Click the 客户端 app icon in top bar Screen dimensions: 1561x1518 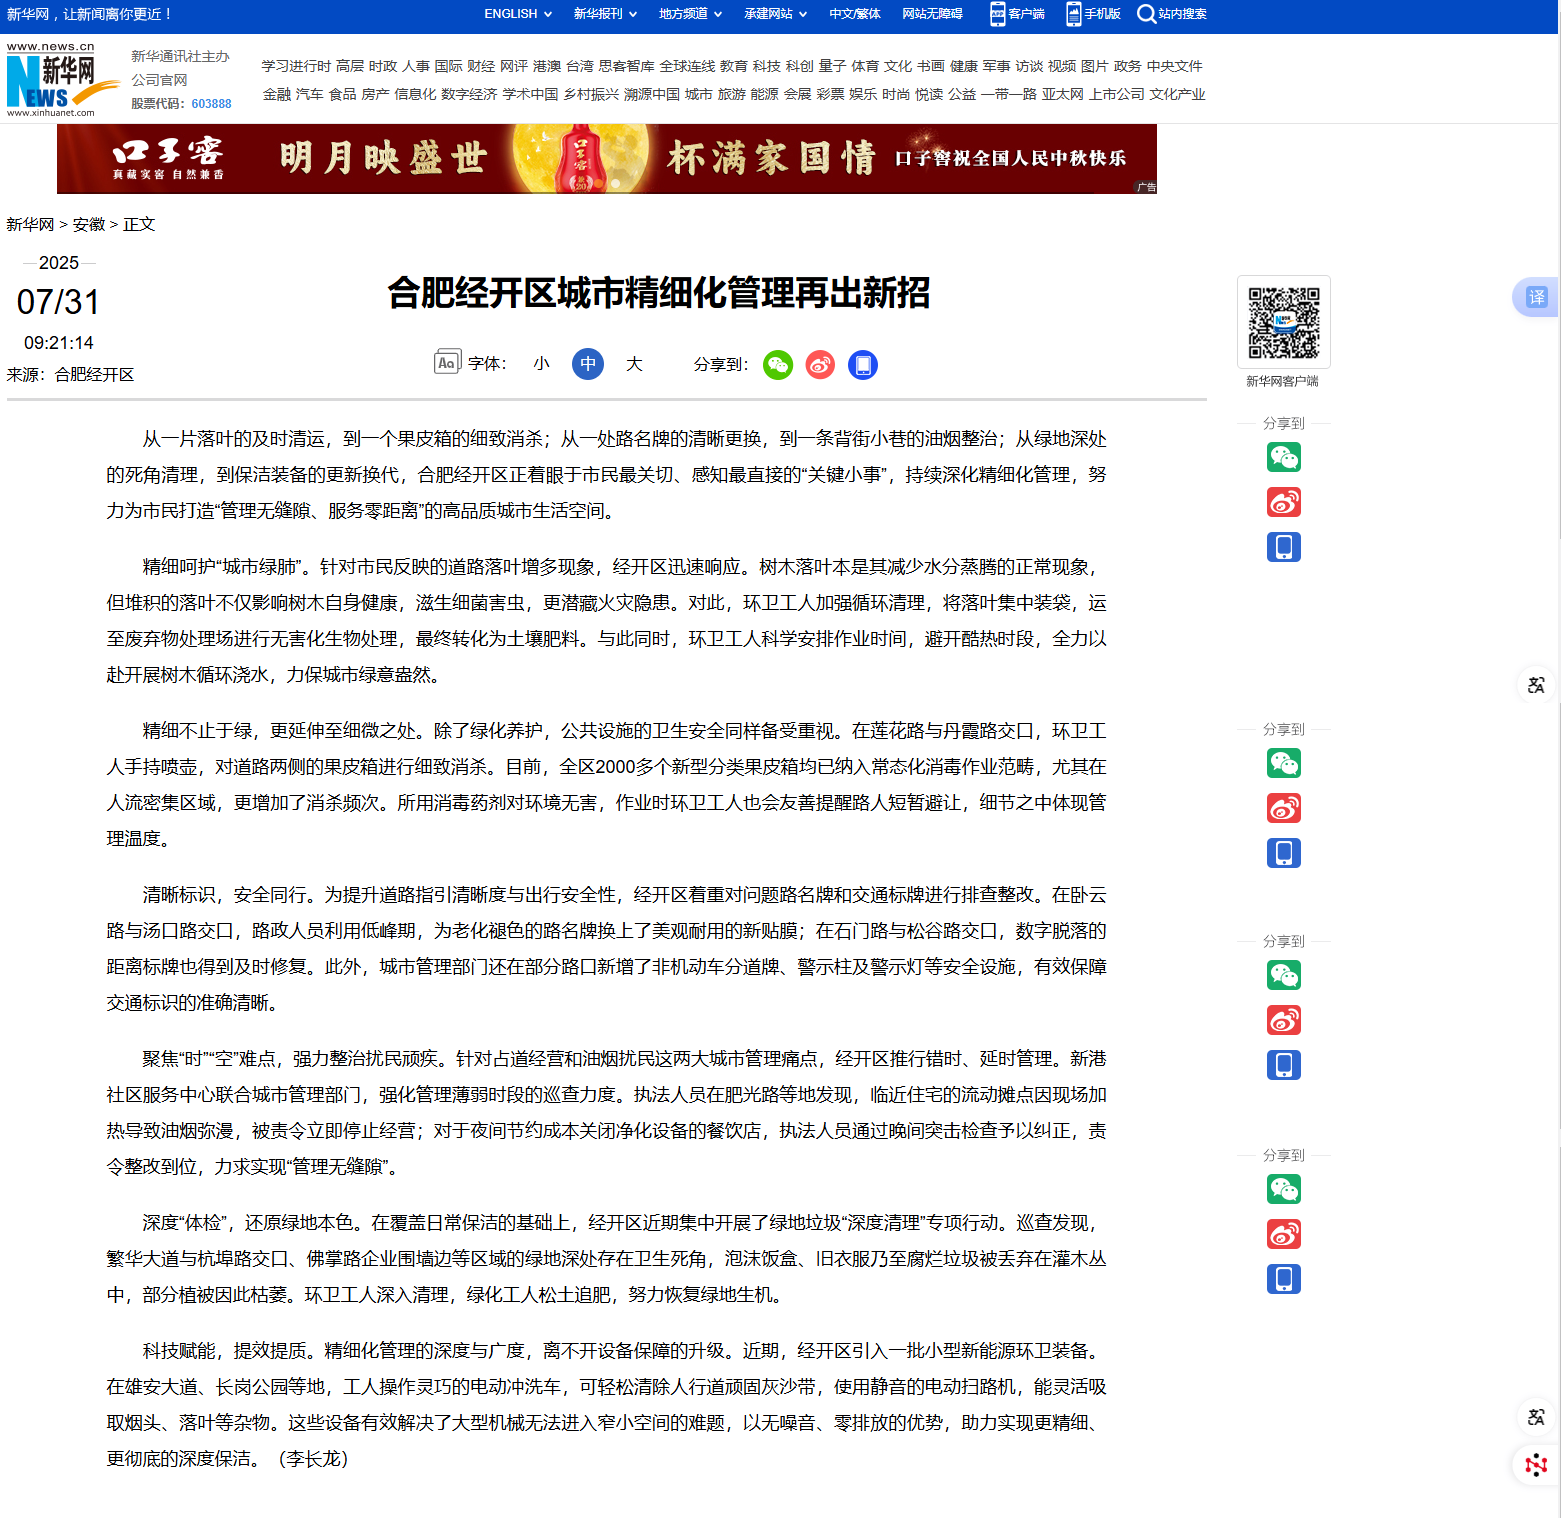998,14
